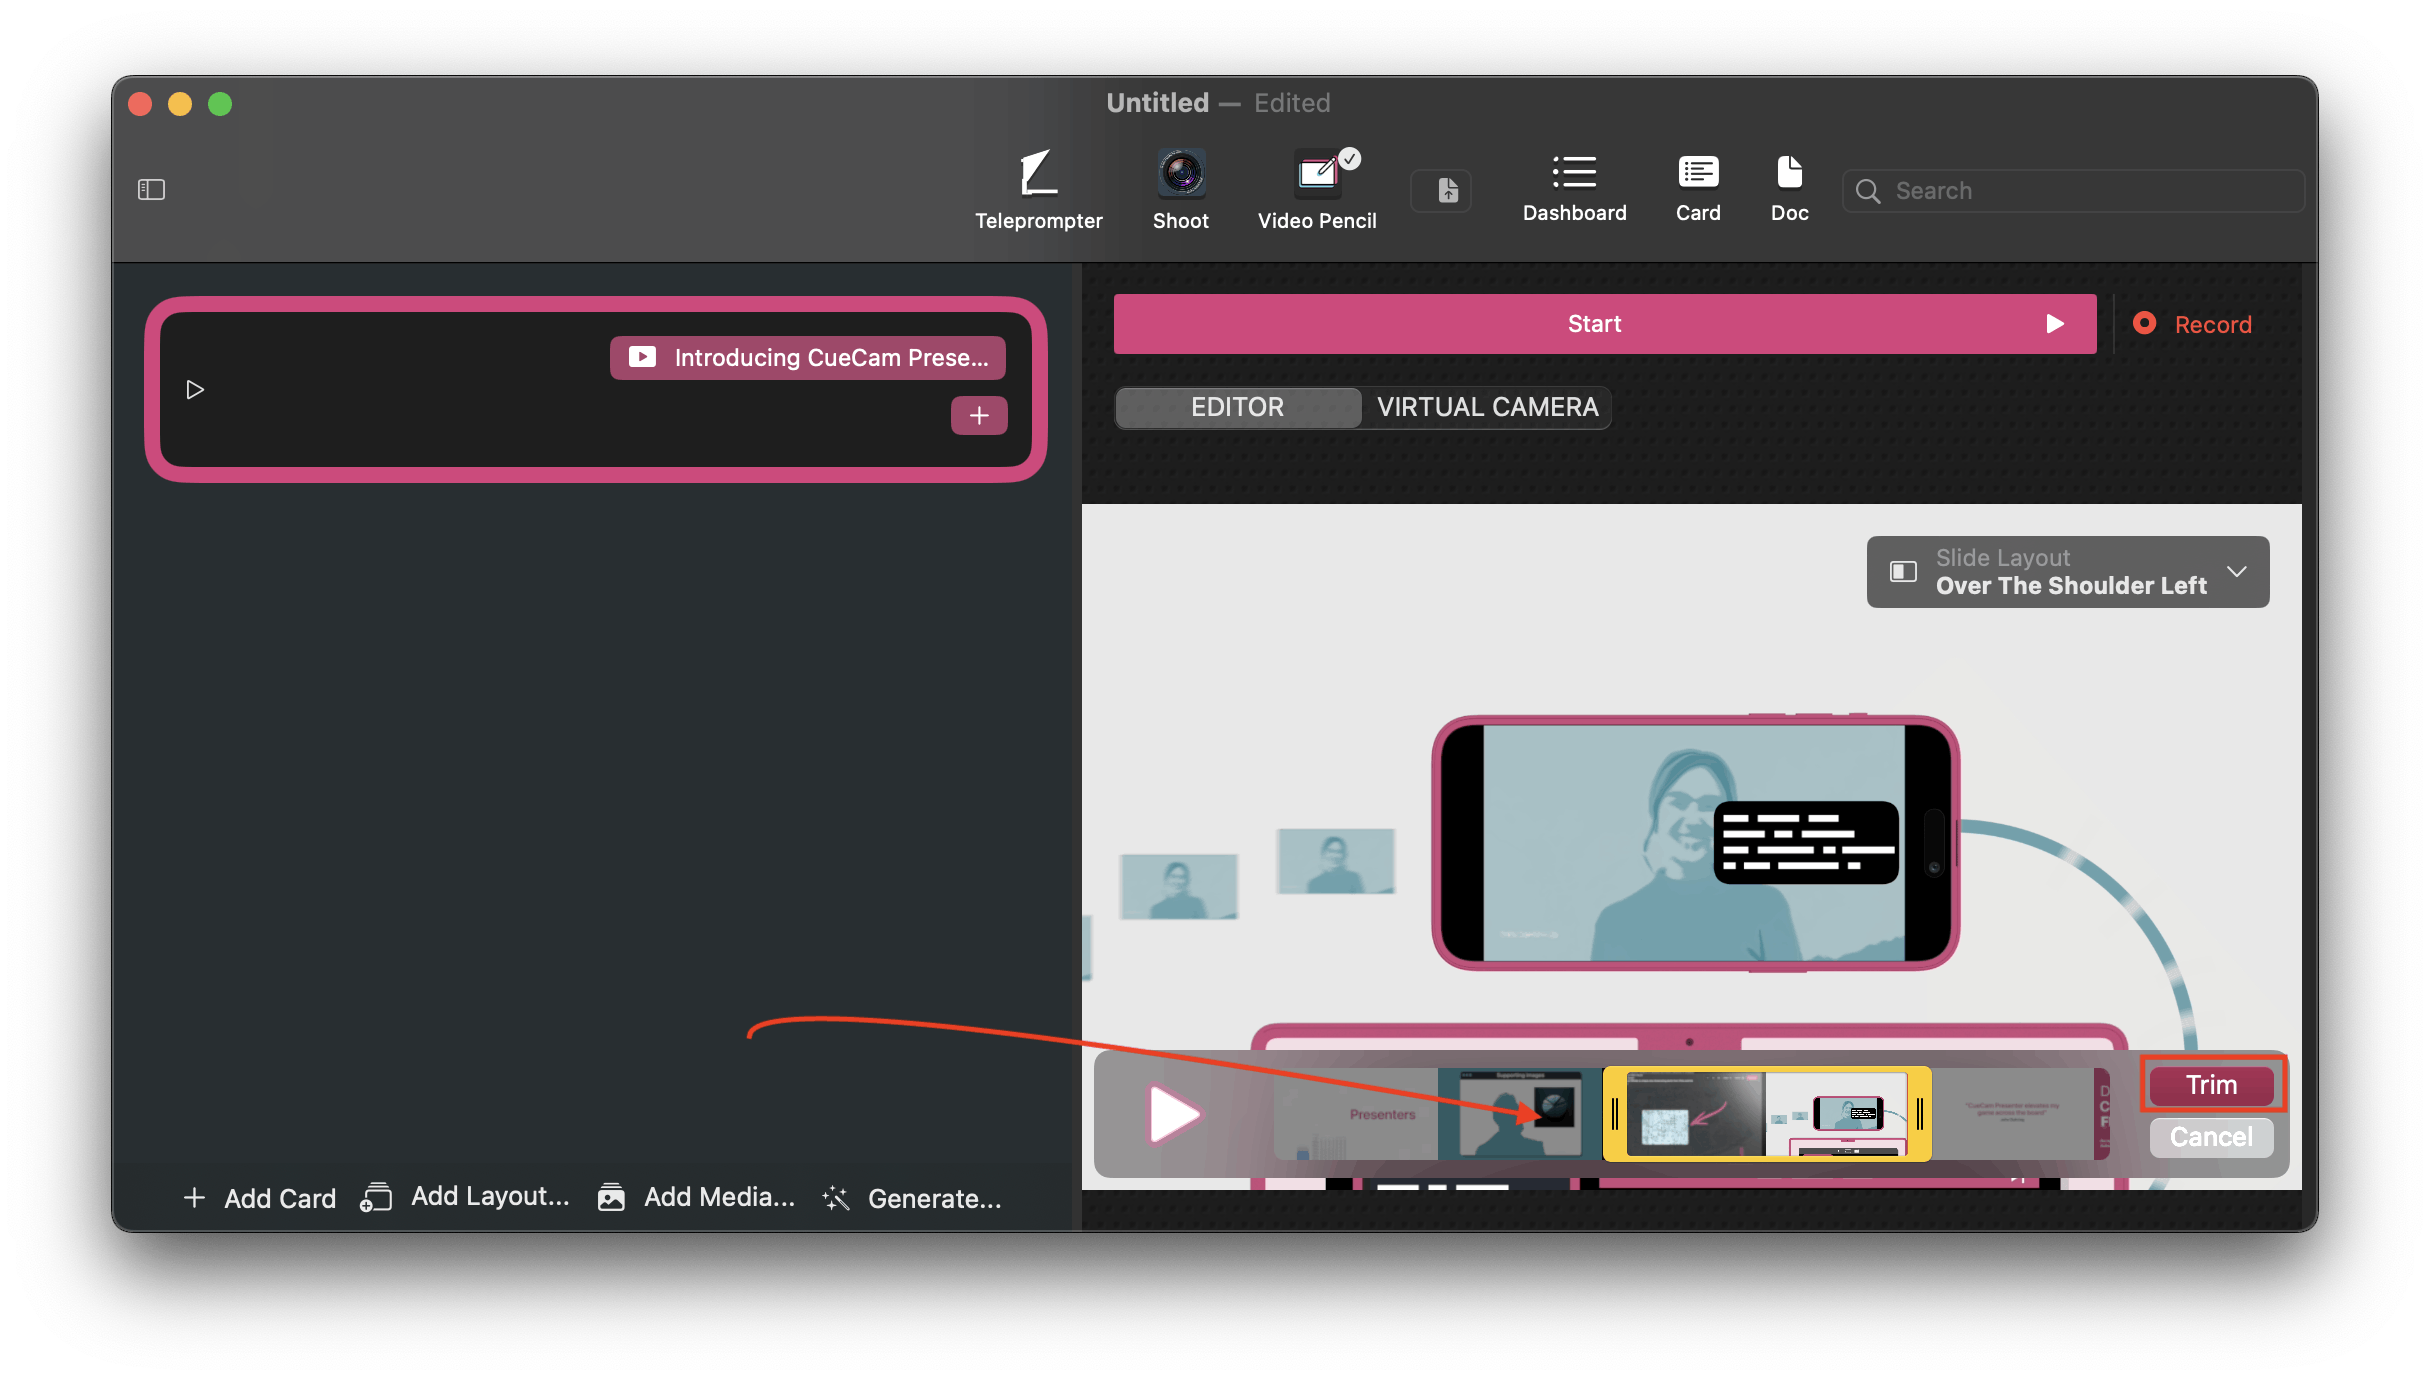Switch to the EDITOR tab
This screenshot has width=2430, height=1380.
[x=1237, y=407]
